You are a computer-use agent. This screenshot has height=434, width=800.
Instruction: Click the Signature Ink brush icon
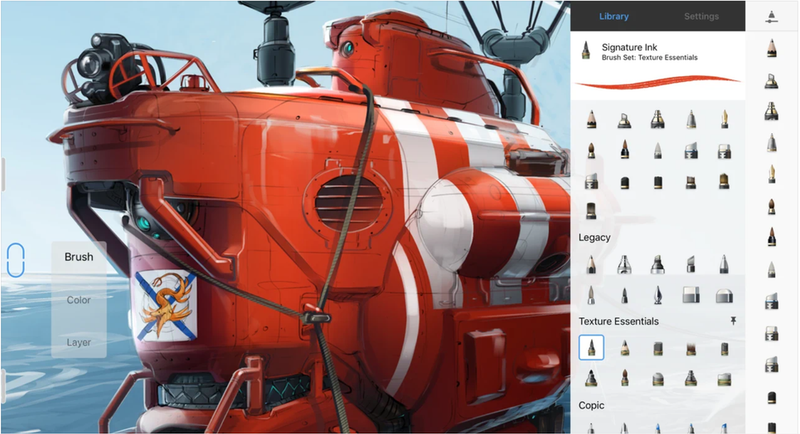(x=586, y=51)
